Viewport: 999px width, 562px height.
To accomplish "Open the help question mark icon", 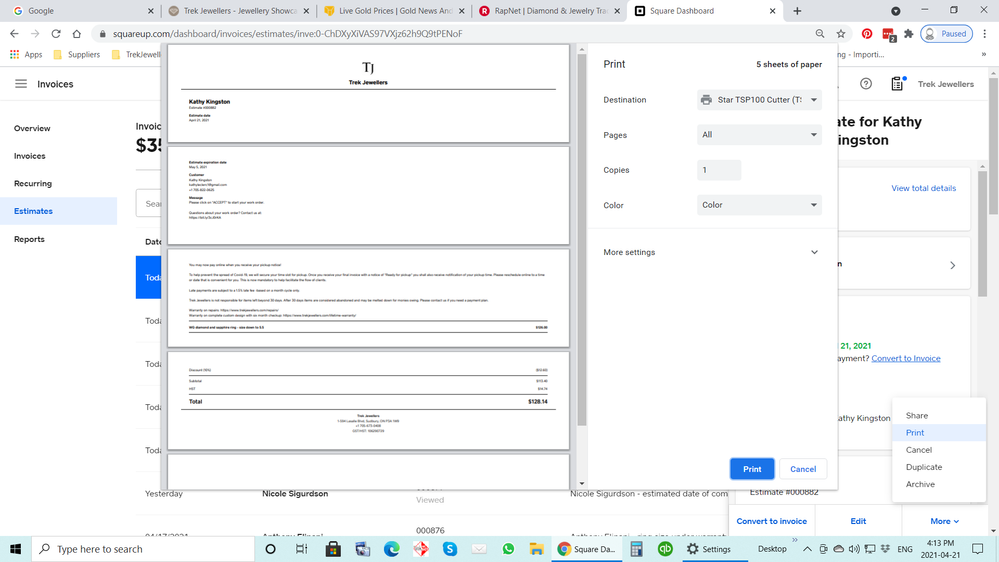I will (866, 84).
